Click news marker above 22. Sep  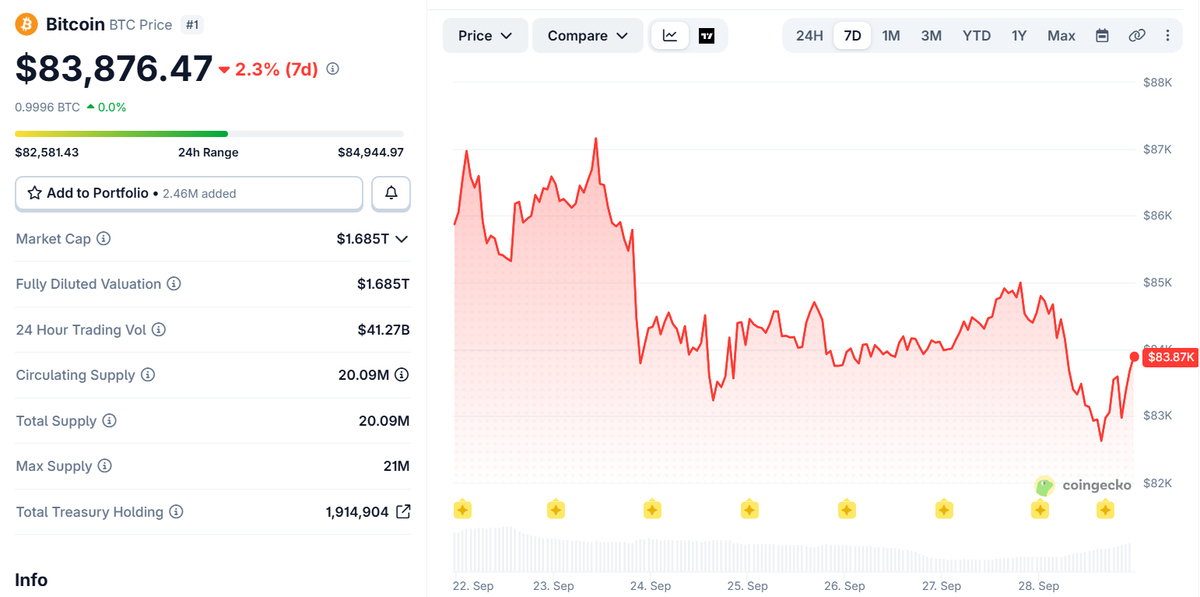(462, 509)
